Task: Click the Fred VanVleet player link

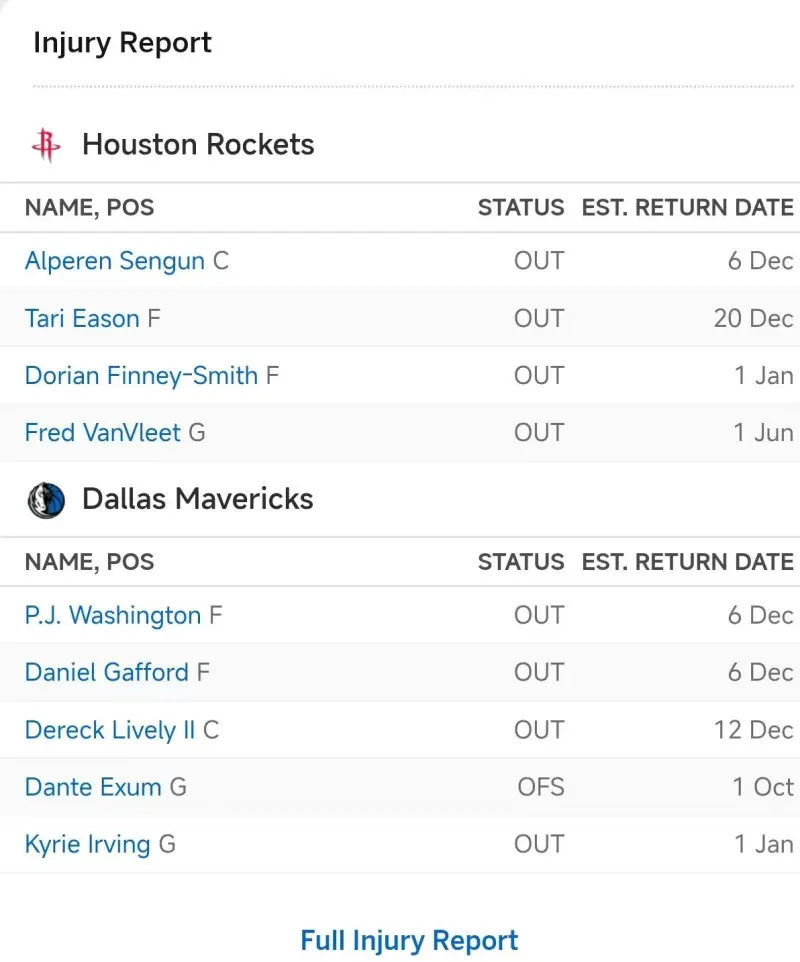Action: 103,433
